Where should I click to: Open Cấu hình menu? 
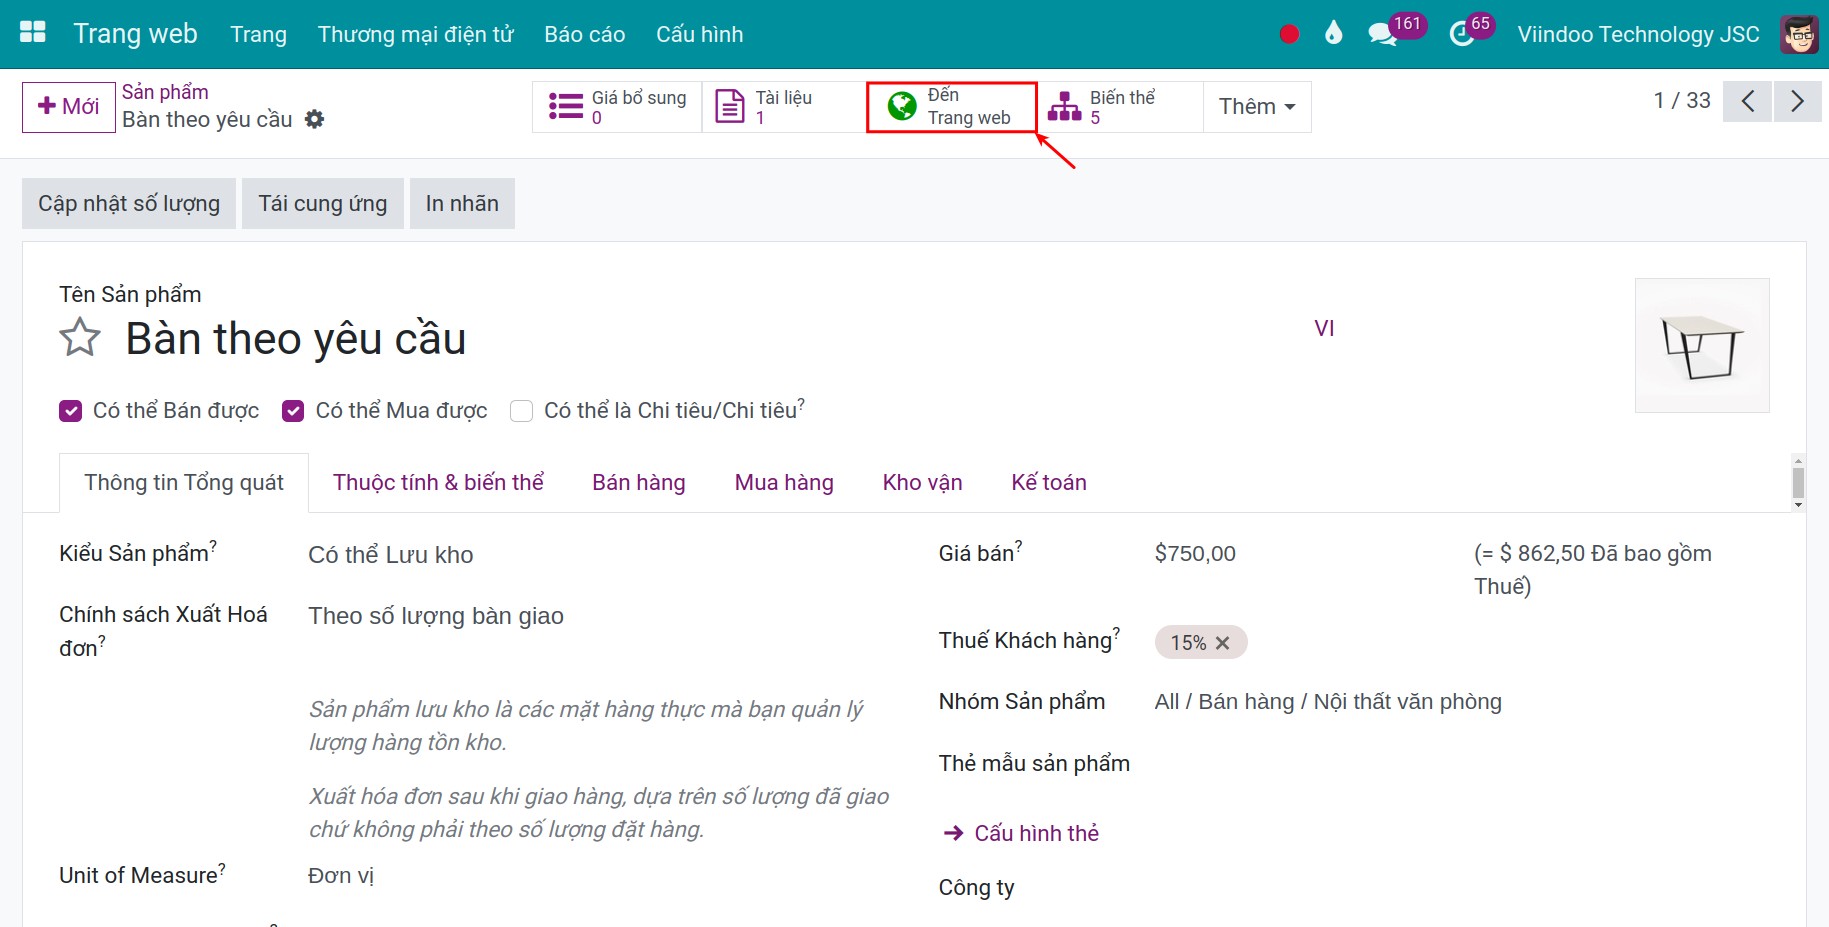point(700,34)
